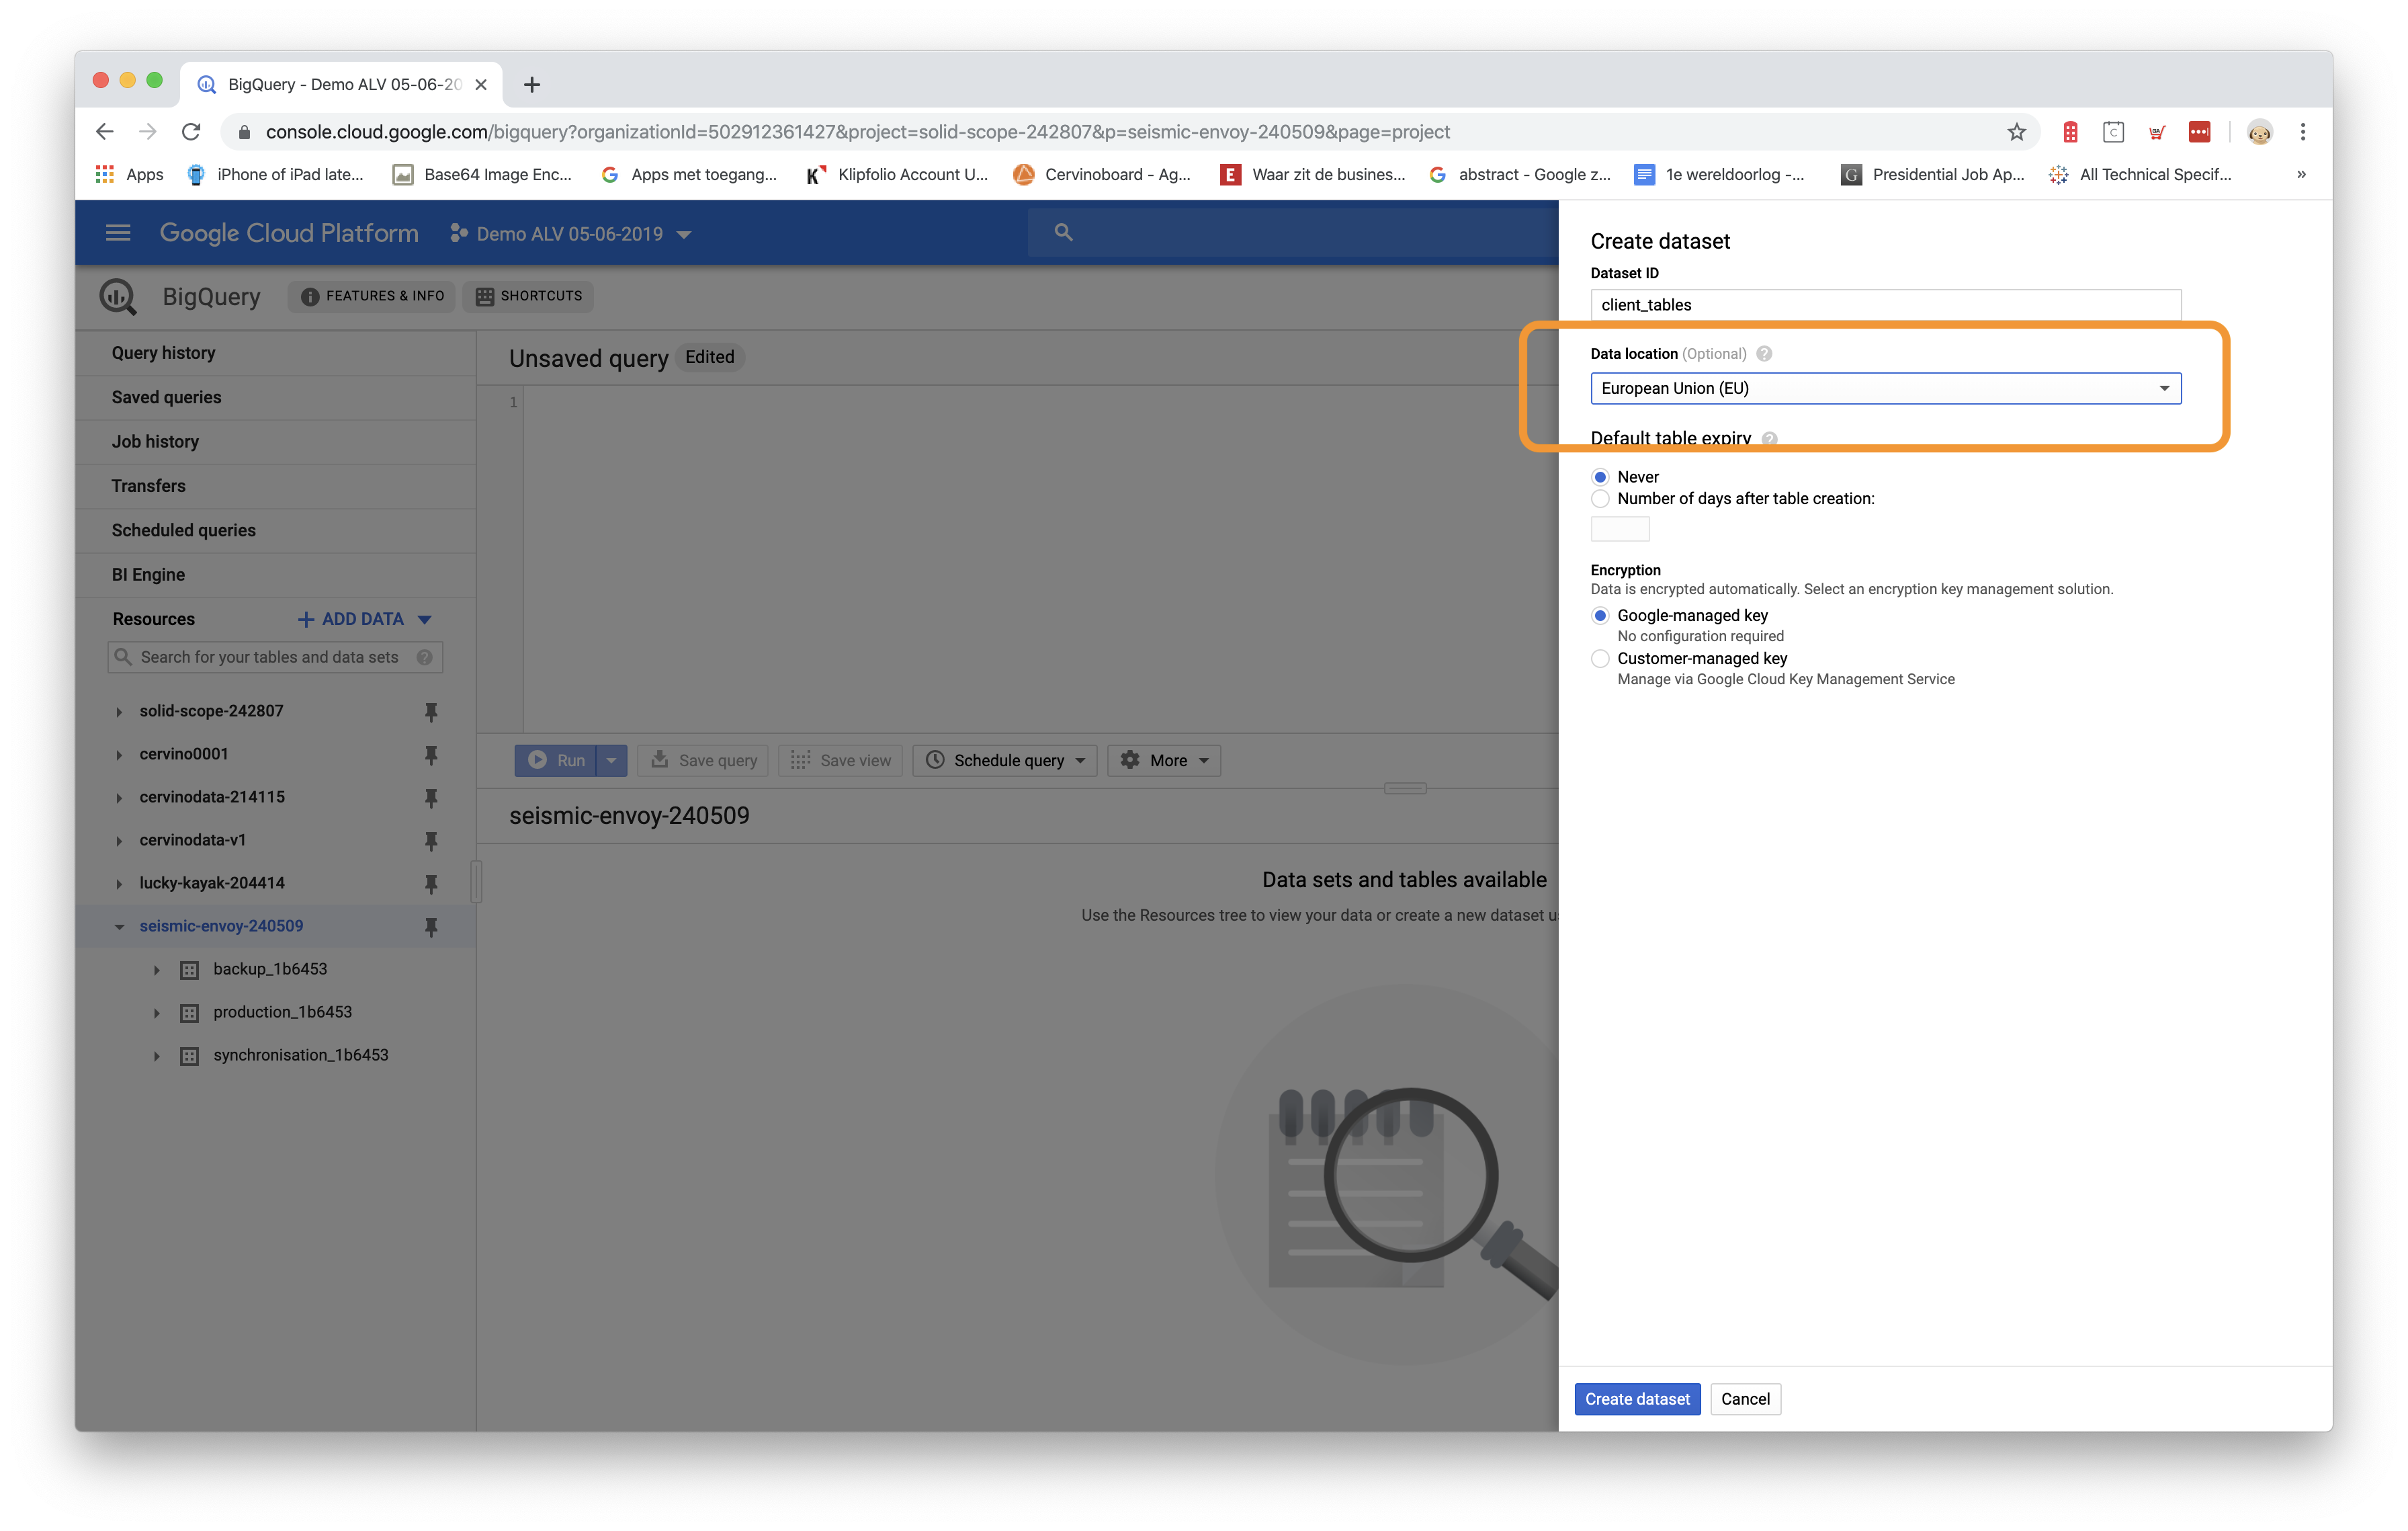Click the backup_1b6453 dataset table icon
Screen dimensions: 2408x1531
coord(189,970)
